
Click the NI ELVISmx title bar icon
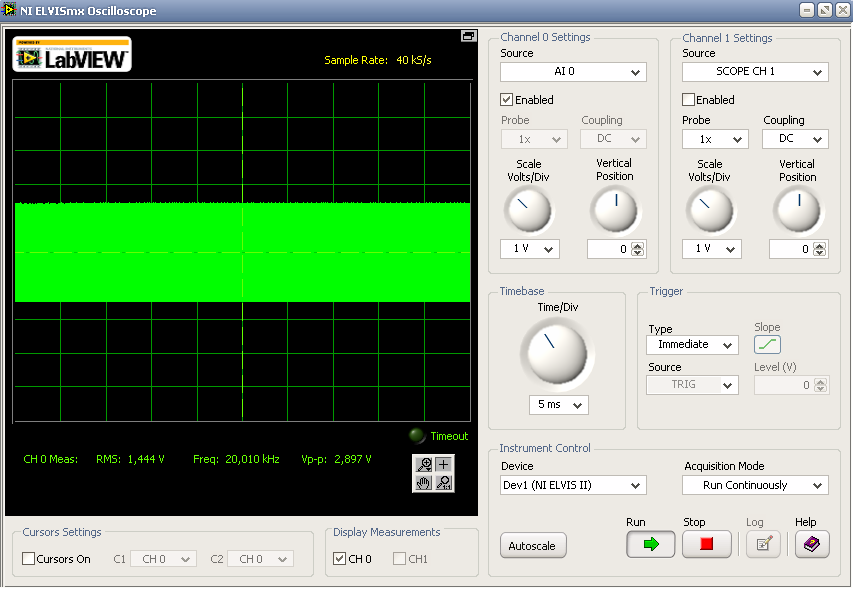pyautogui.click(x=9, y=10)
